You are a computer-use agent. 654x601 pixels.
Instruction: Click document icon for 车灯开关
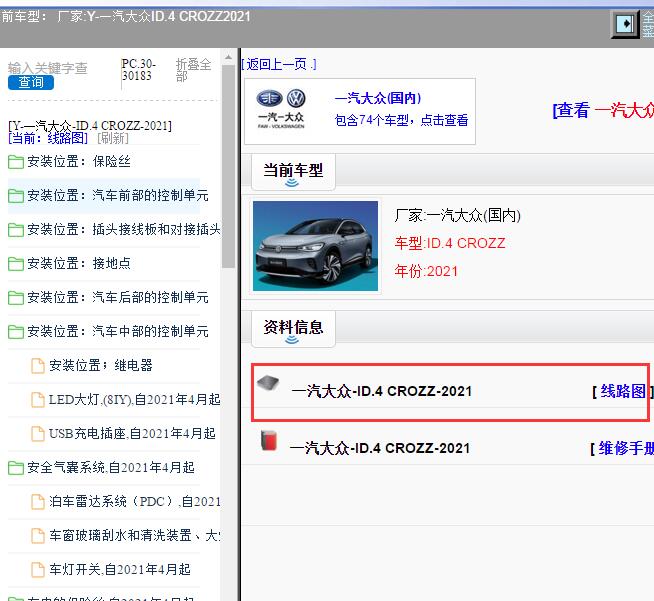click(38, 570)
